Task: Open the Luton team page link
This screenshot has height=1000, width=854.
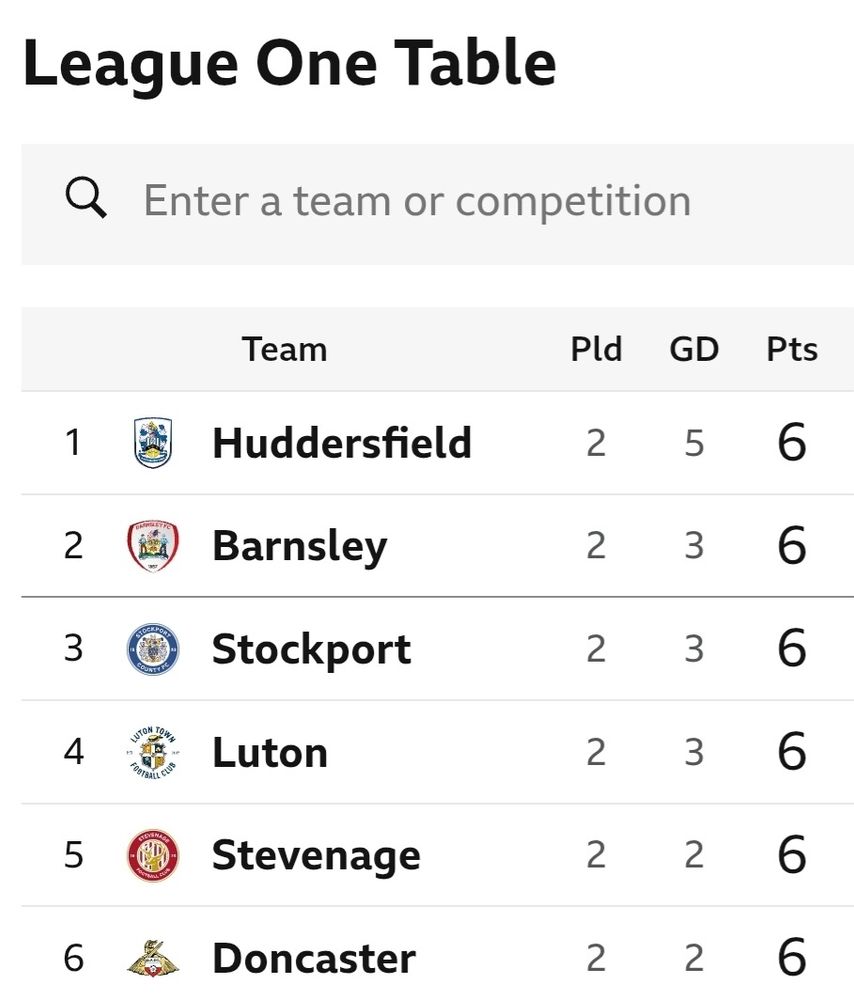Action: [270, 753]
